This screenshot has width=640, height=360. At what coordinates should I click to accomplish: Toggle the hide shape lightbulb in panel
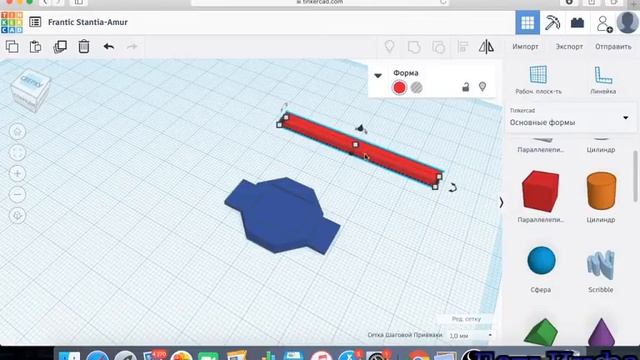coord(482,87)
